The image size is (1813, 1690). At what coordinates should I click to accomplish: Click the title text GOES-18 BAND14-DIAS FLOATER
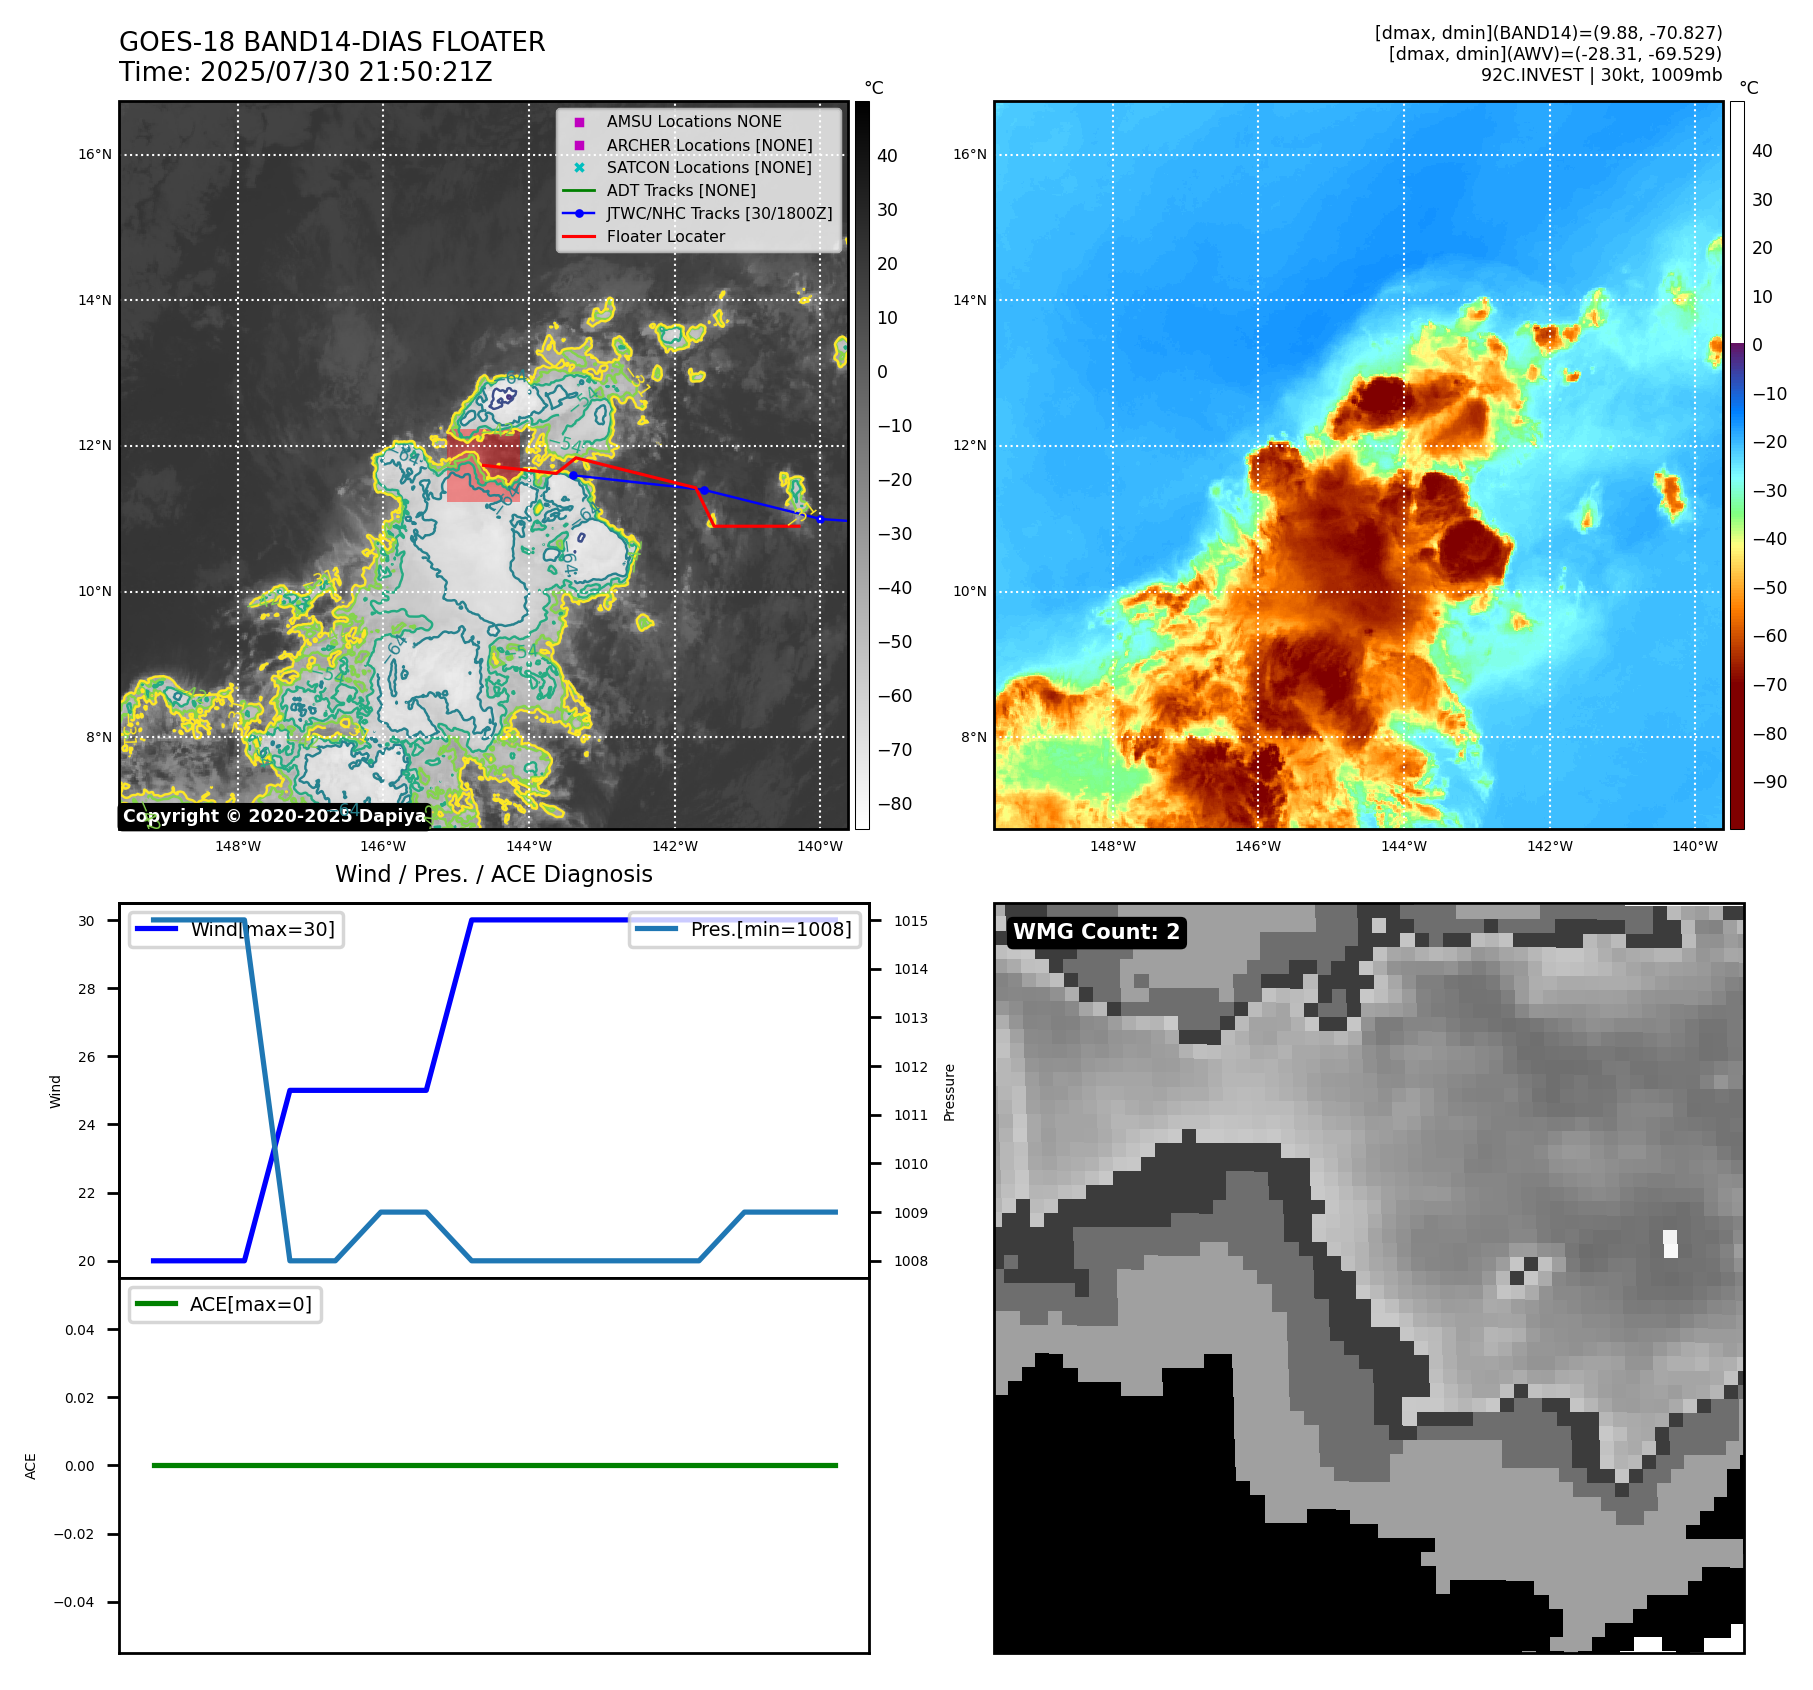point(332,42)
